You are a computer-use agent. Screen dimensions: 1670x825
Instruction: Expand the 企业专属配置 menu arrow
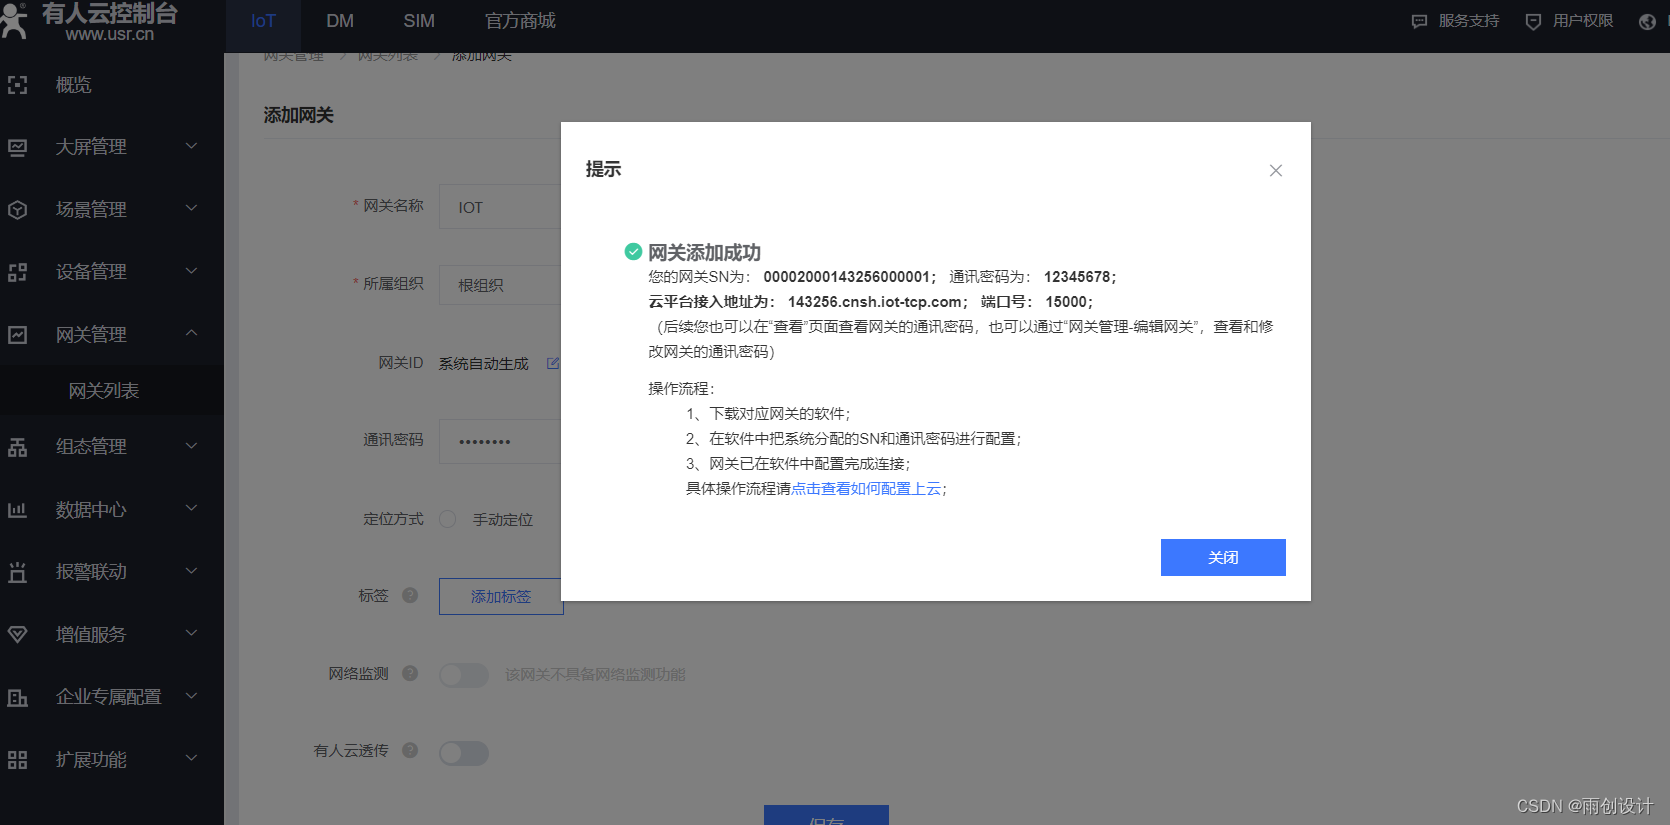pos(192,696)
